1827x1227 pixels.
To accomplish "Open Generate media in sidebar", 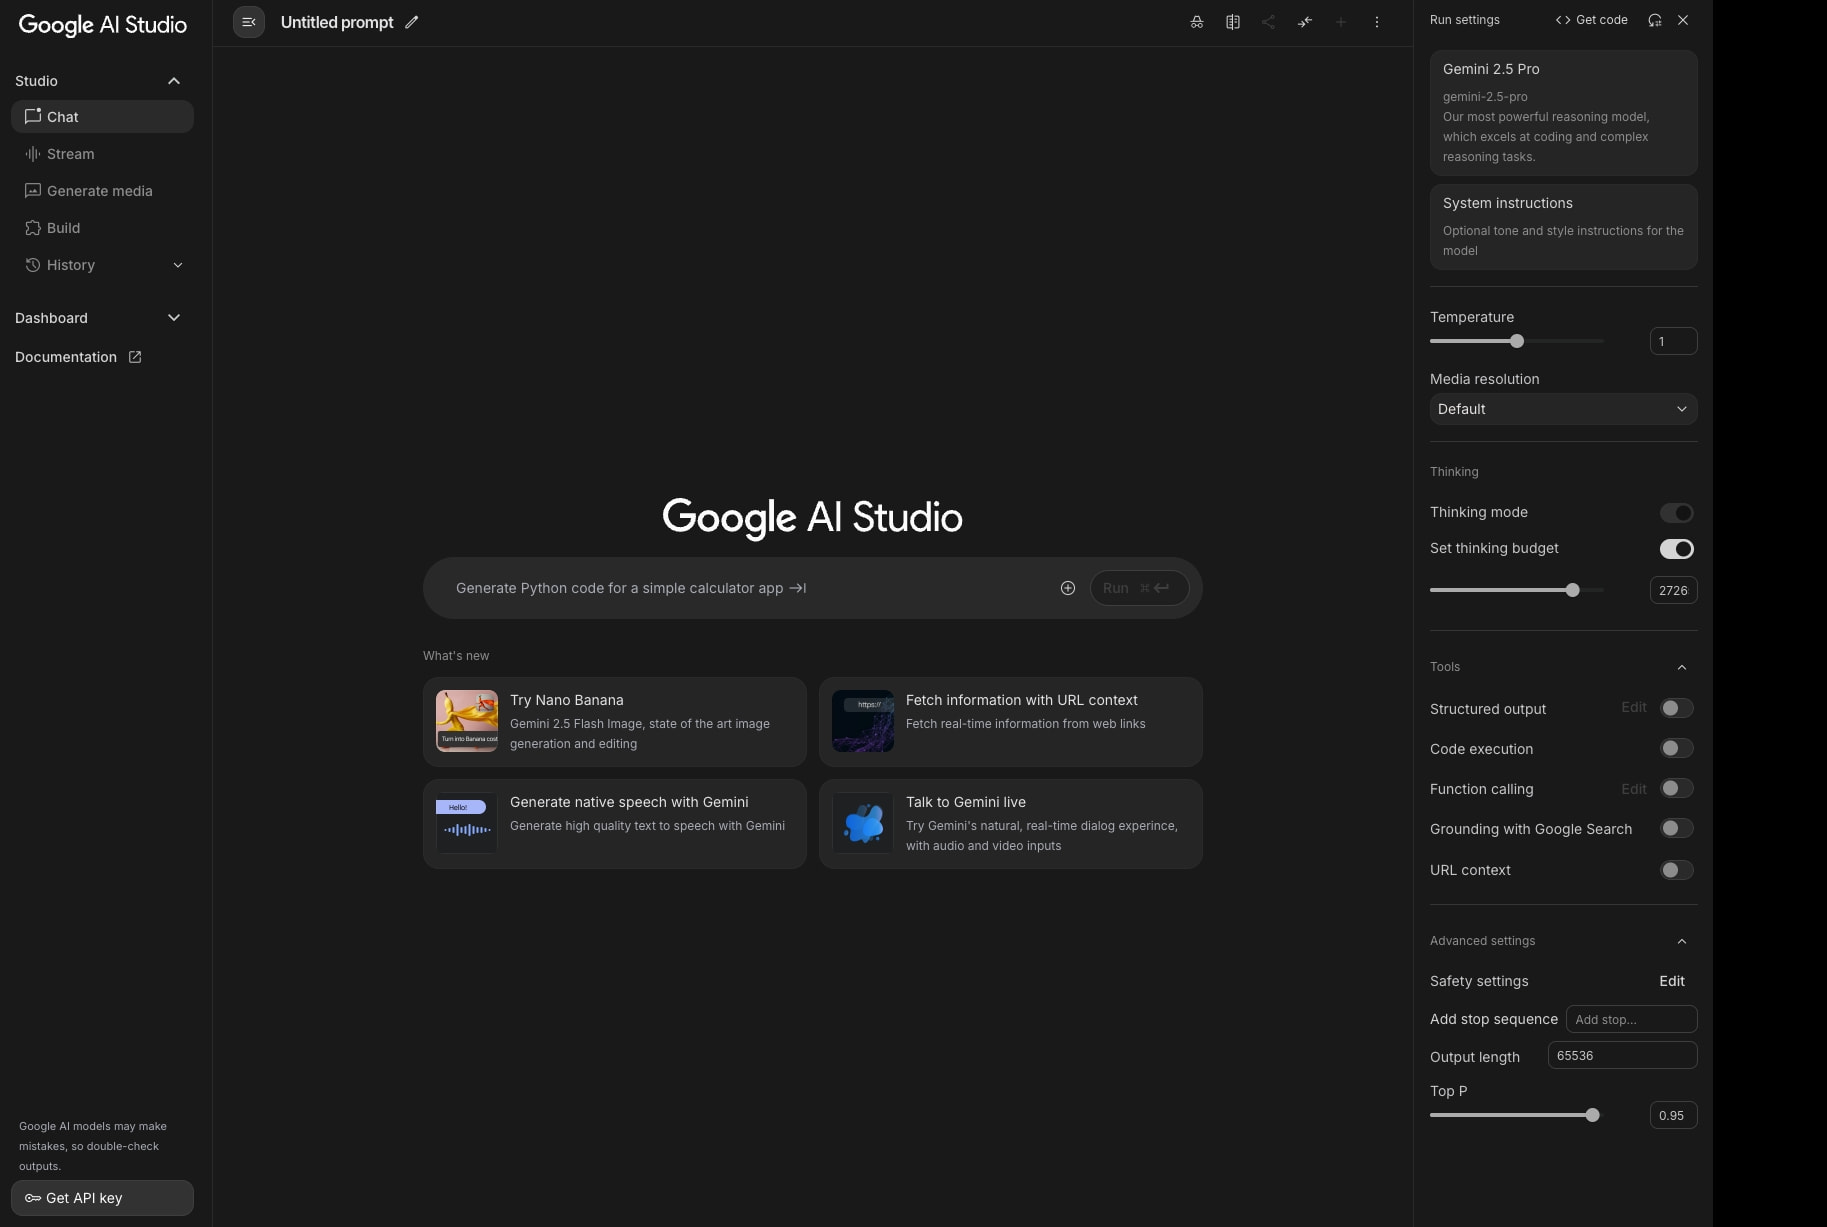I will (x=102, y=191).
